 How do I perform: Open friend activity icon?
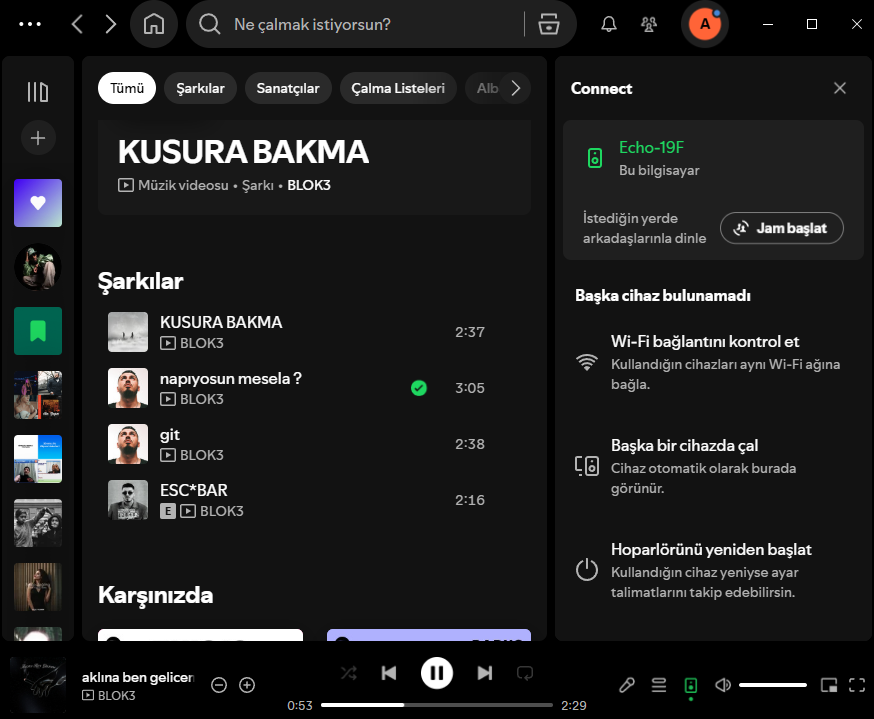point(649,24)
